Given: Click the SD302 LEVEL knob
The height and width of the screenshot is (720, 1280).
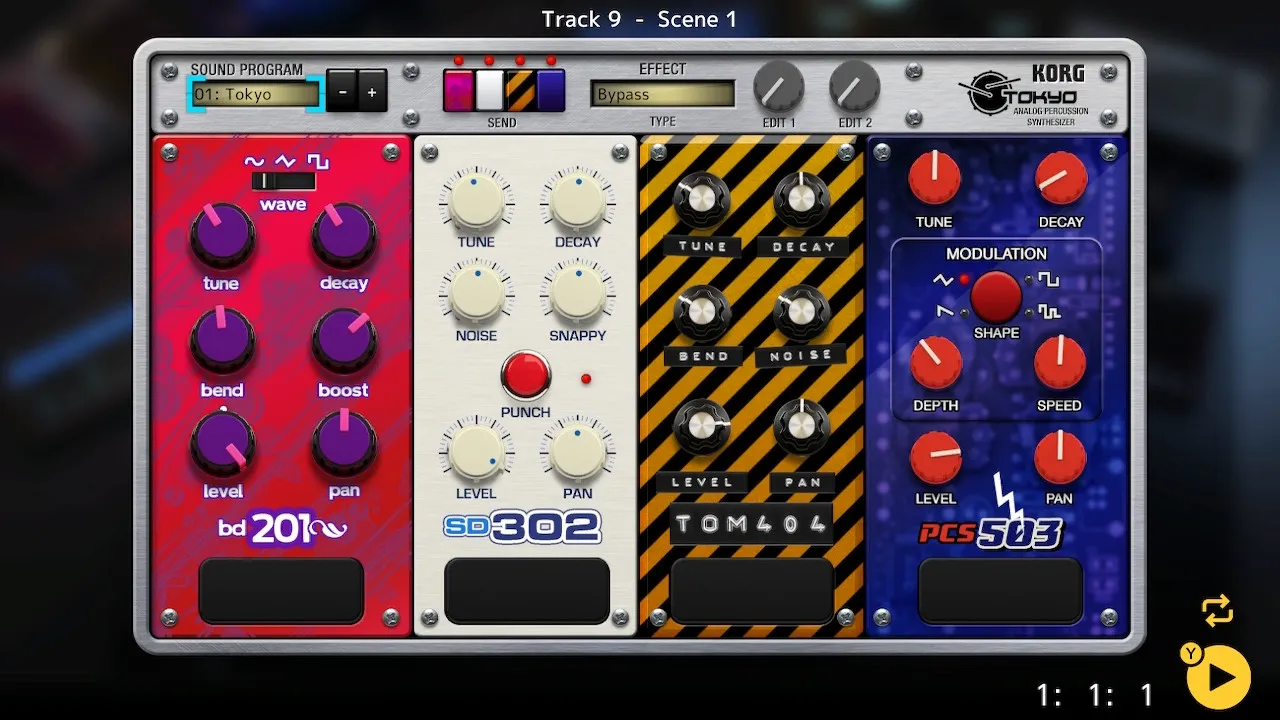Looking at the screenshot, I should (476, 451).
